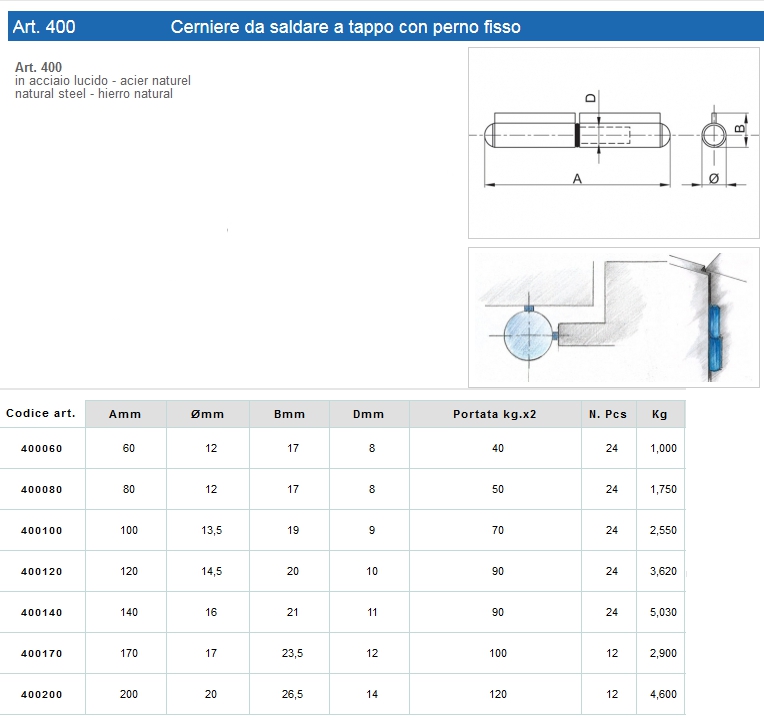Image resolution: width=764 pixels, height=727 pixels.
Task: Open article code 400080 row
Action: [42, 490]
